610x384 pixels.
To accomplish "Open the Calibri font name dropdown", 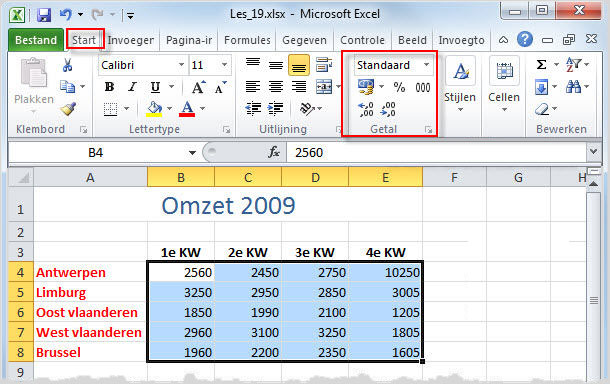I will tap(181, 65).
